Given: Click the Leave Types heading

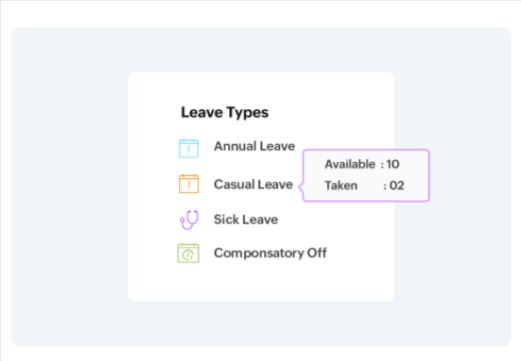Looking at the screenshot, I should [x=225, y=113].
